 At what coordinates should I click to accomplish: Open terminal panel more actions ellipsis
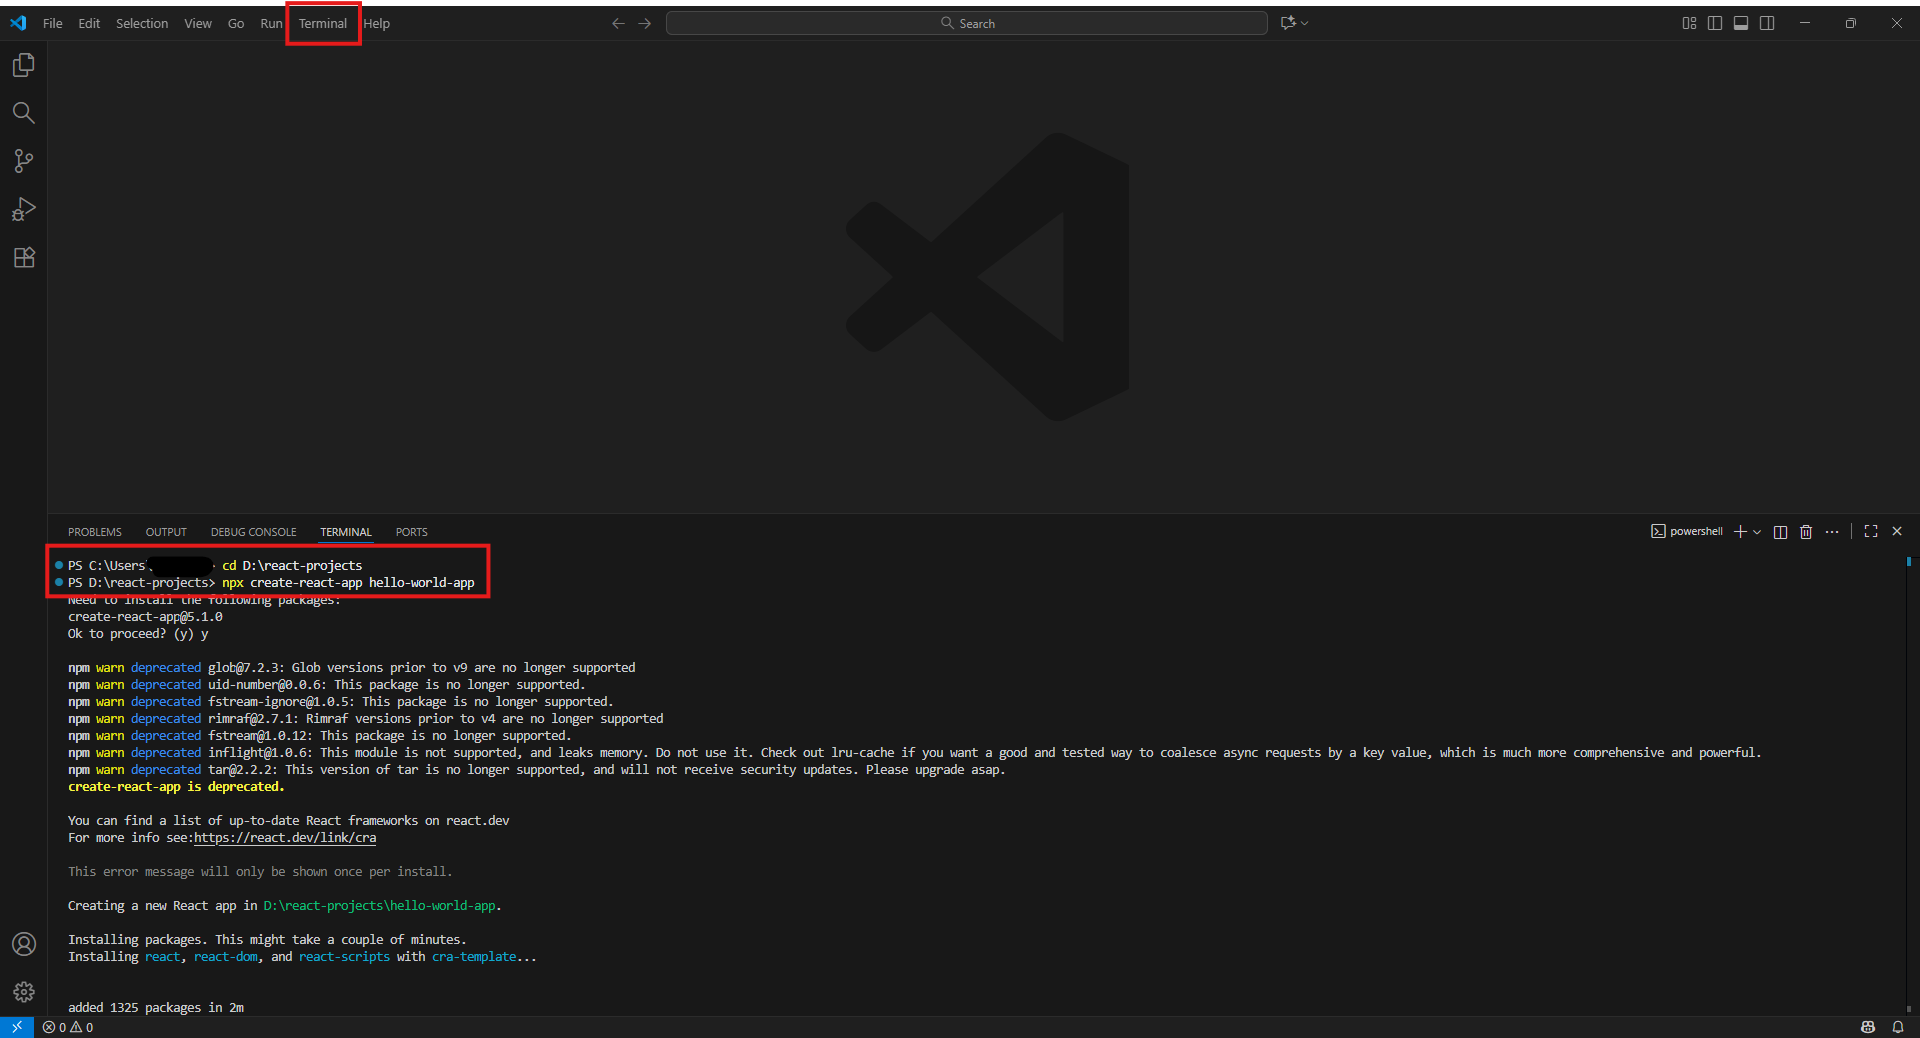tap(1832, 532)
